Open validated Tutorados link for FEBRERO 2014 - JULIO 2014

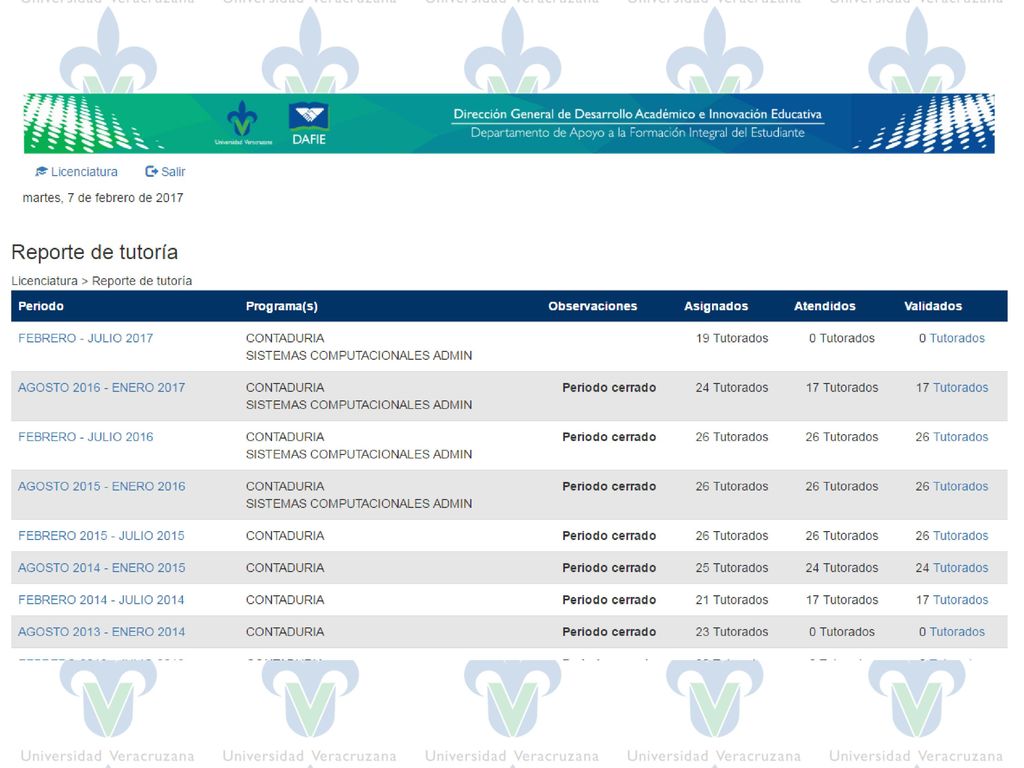(960, 600)
